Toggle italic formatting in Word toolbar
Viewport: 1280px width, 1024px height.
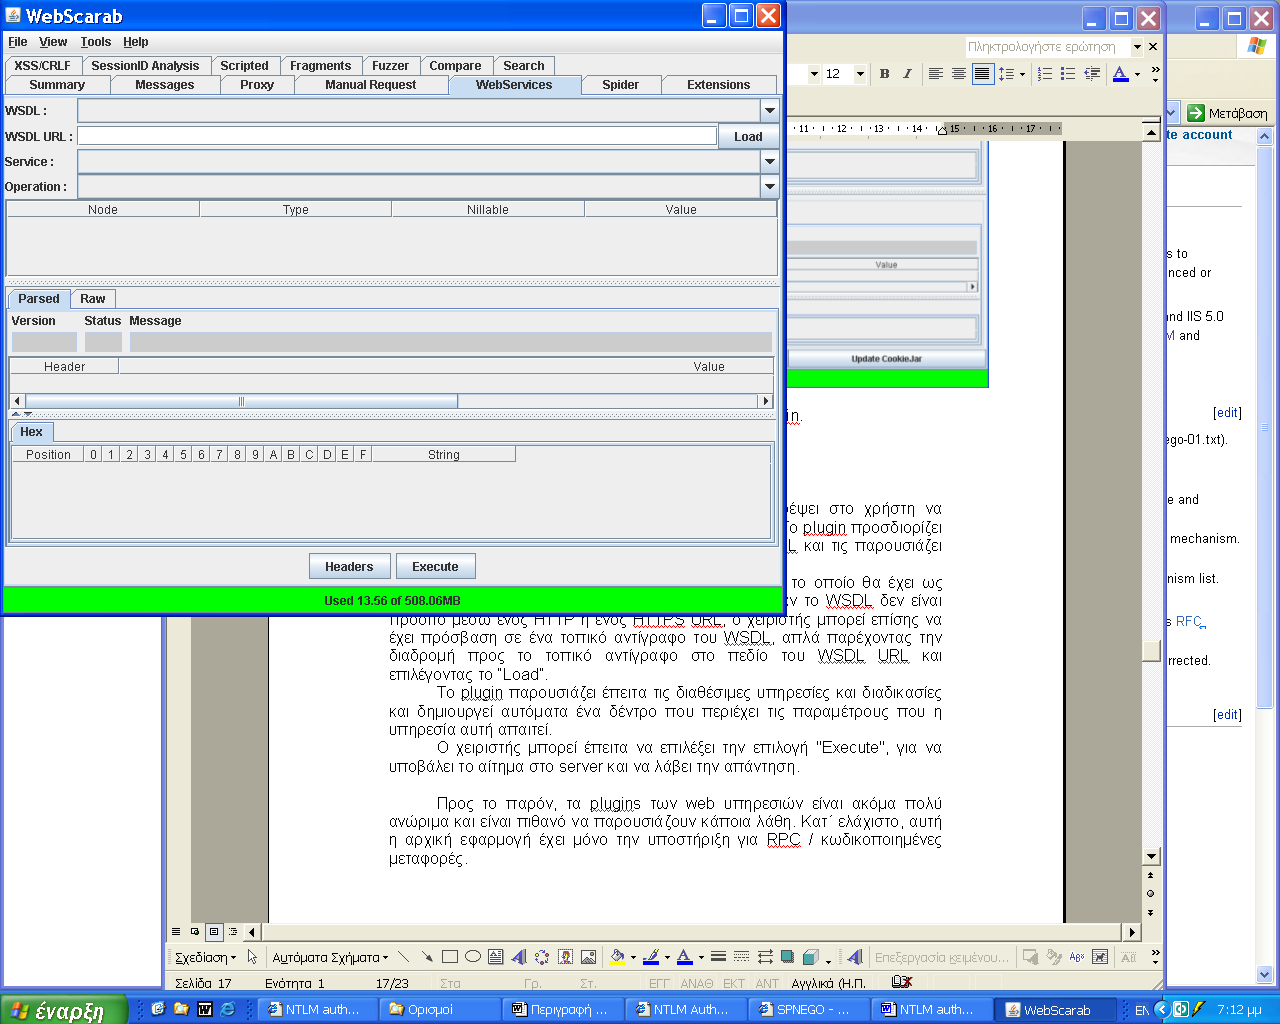coord(907,74)
